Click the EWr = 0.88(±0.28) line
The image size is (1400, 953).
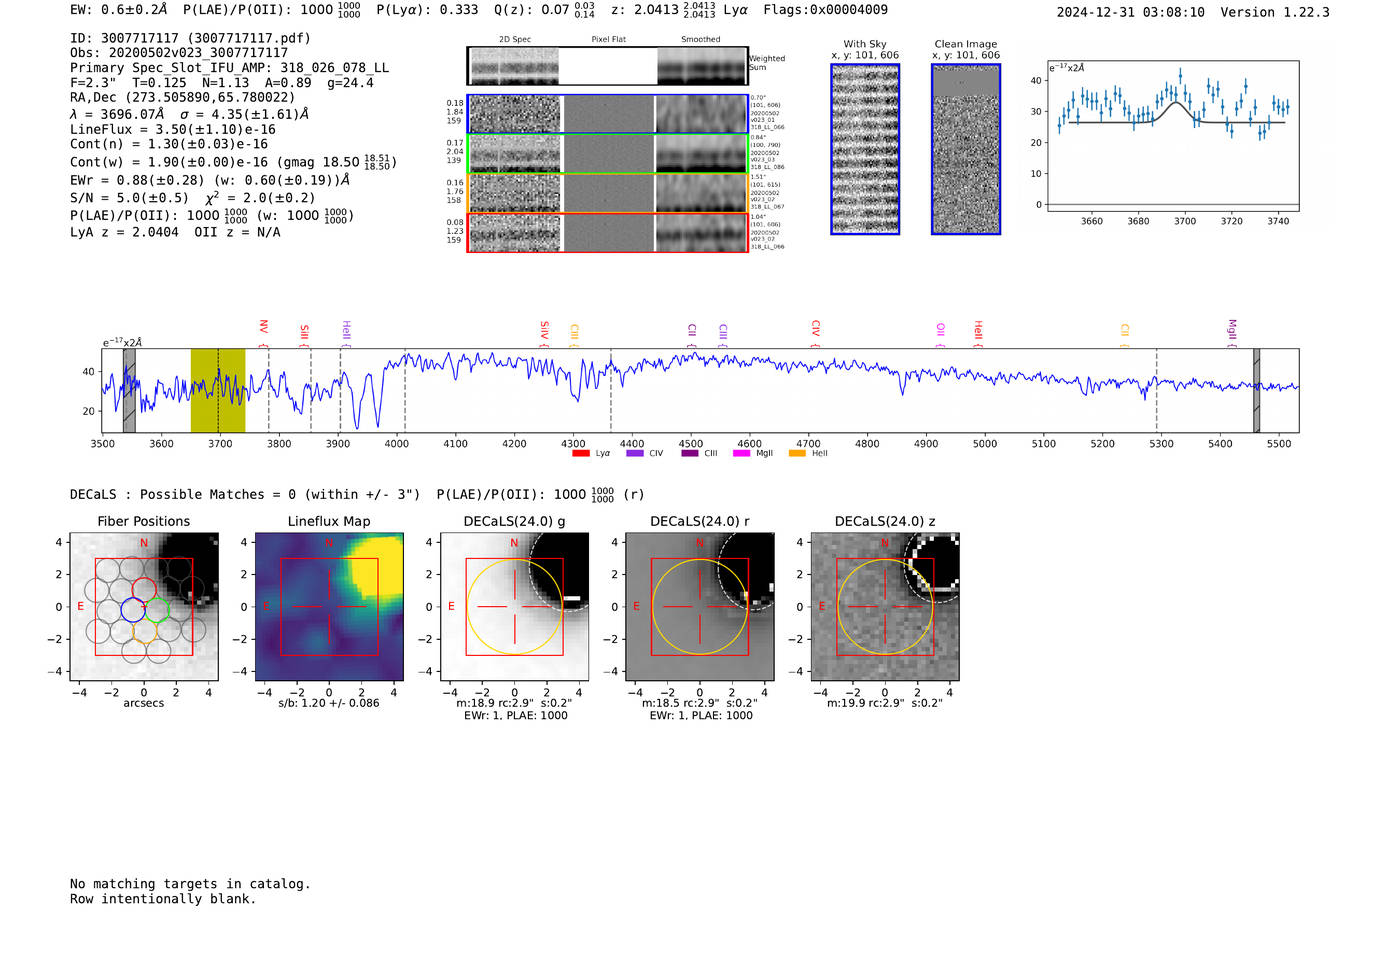[210, 180]
